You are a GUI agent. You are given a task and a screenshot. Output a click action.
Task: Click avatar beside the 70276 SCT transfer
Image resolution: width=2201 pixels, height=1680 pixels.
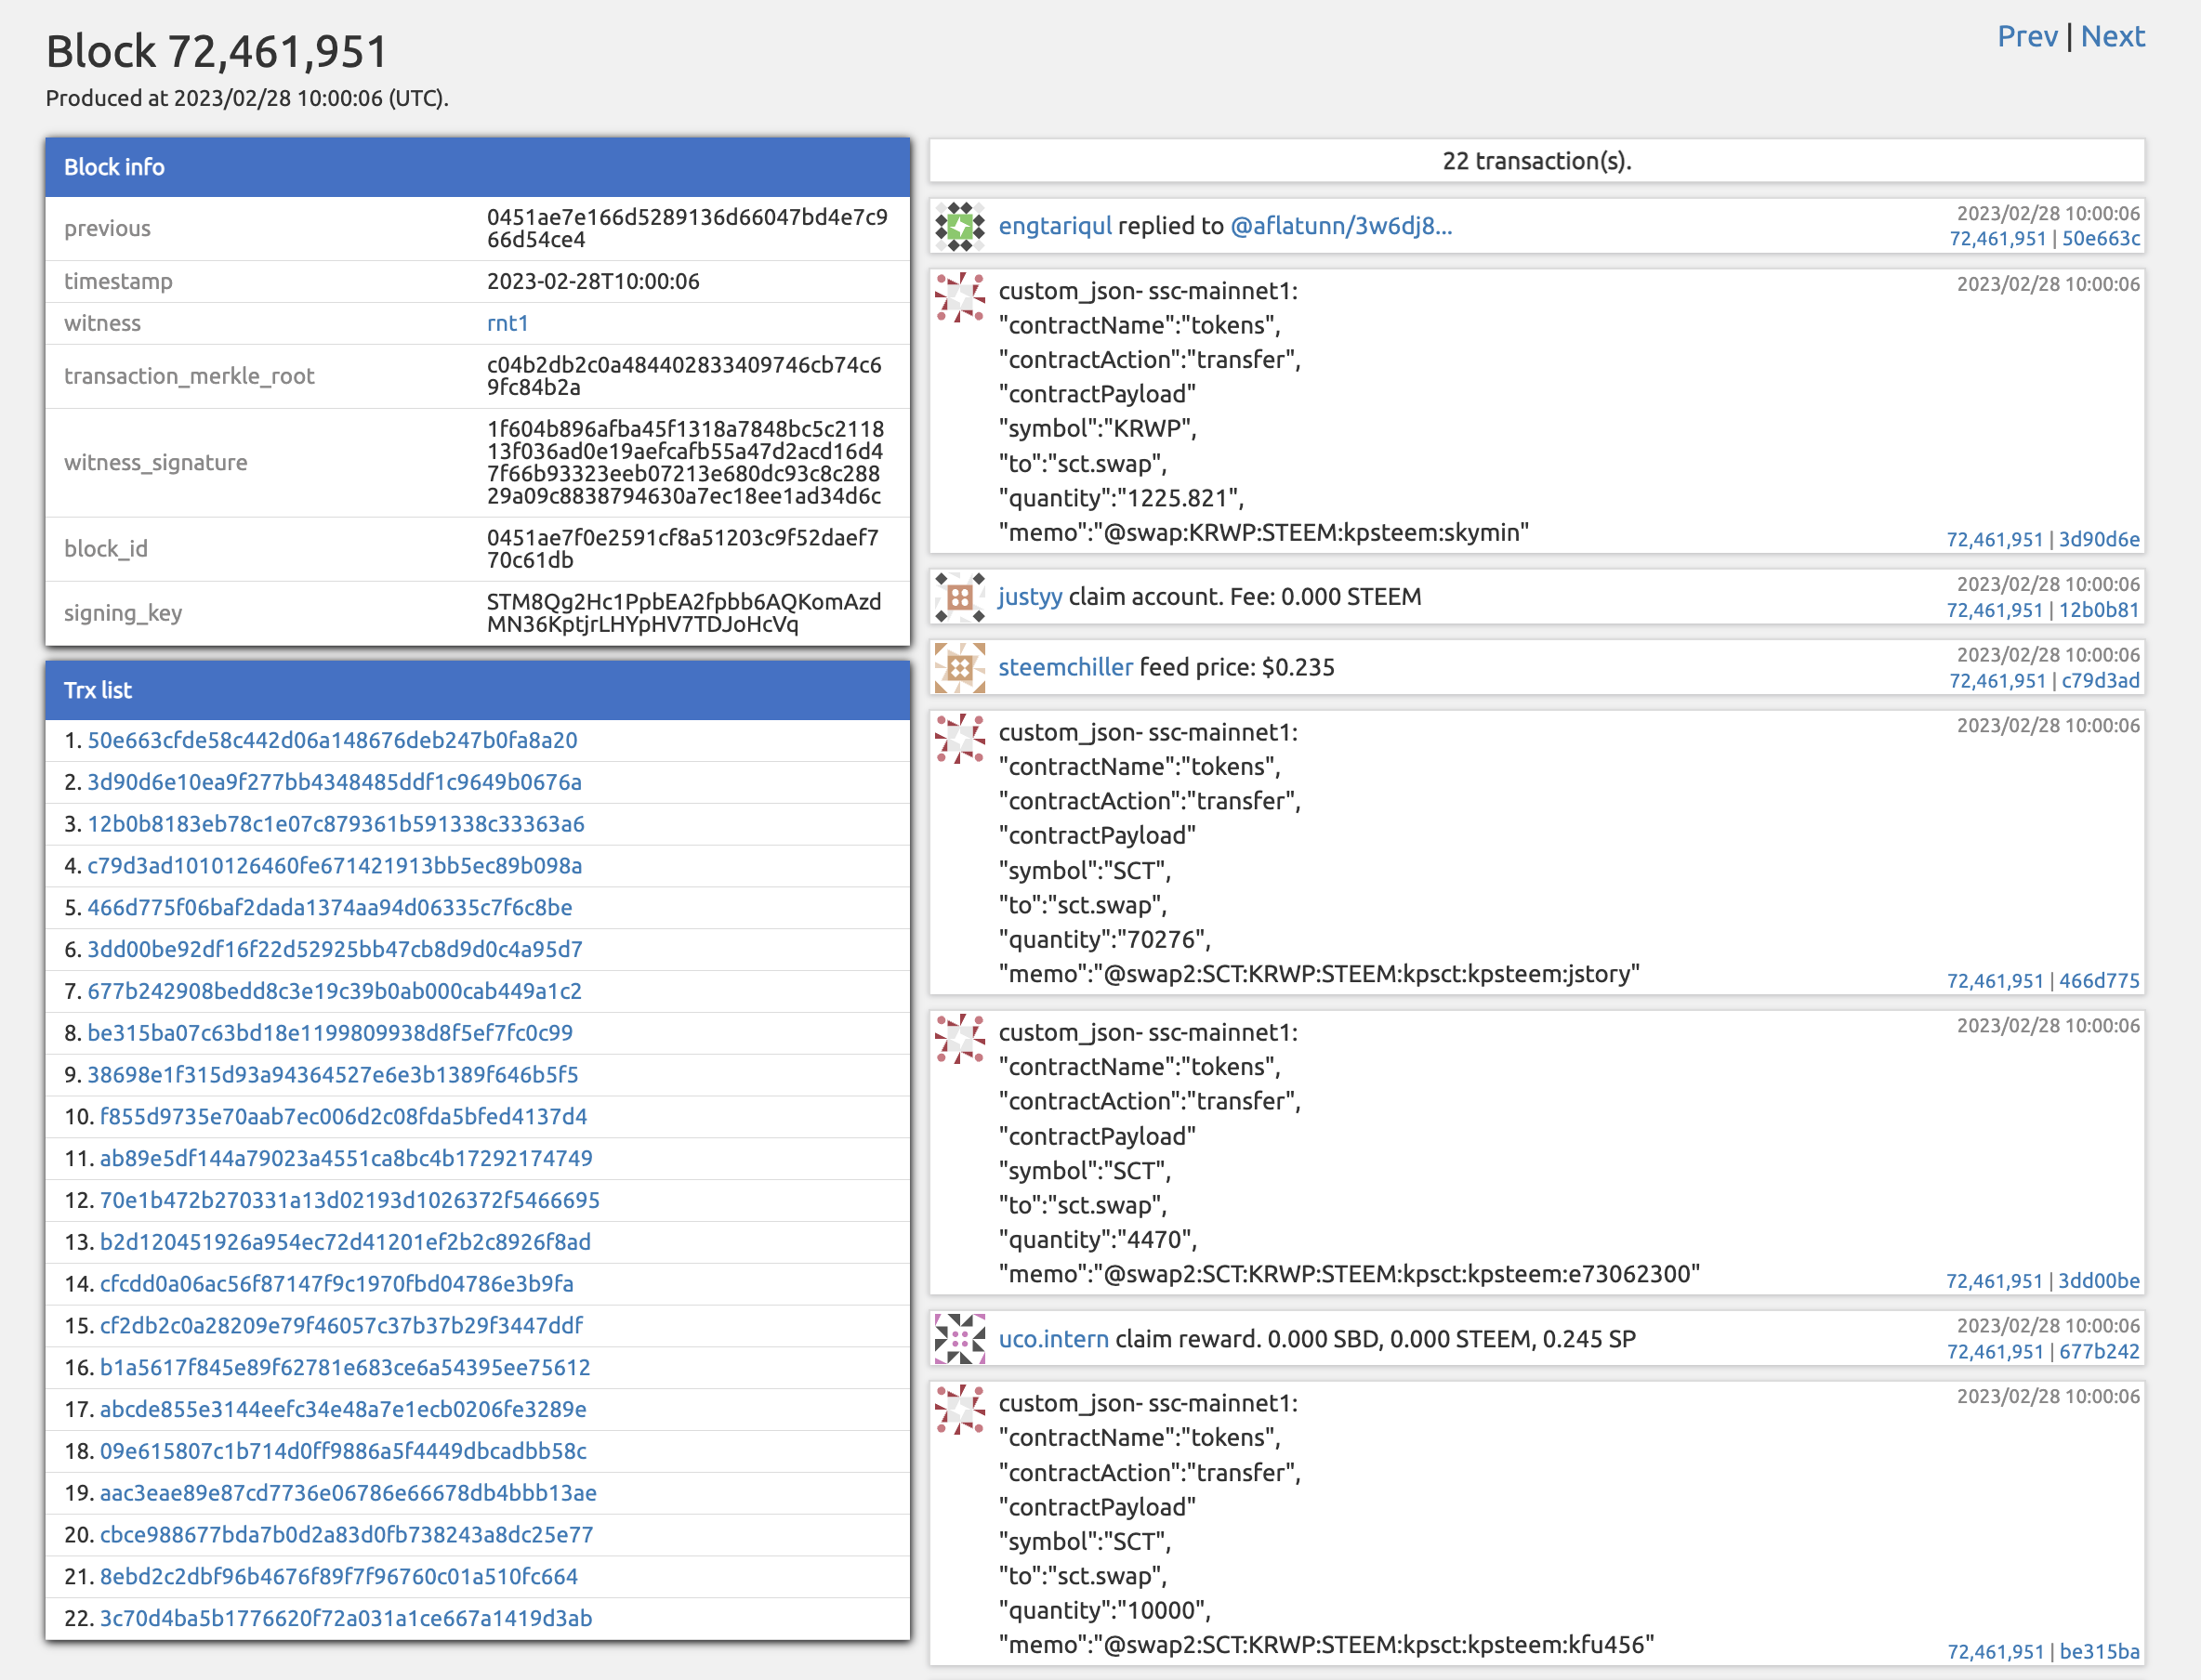click(959, 739)
